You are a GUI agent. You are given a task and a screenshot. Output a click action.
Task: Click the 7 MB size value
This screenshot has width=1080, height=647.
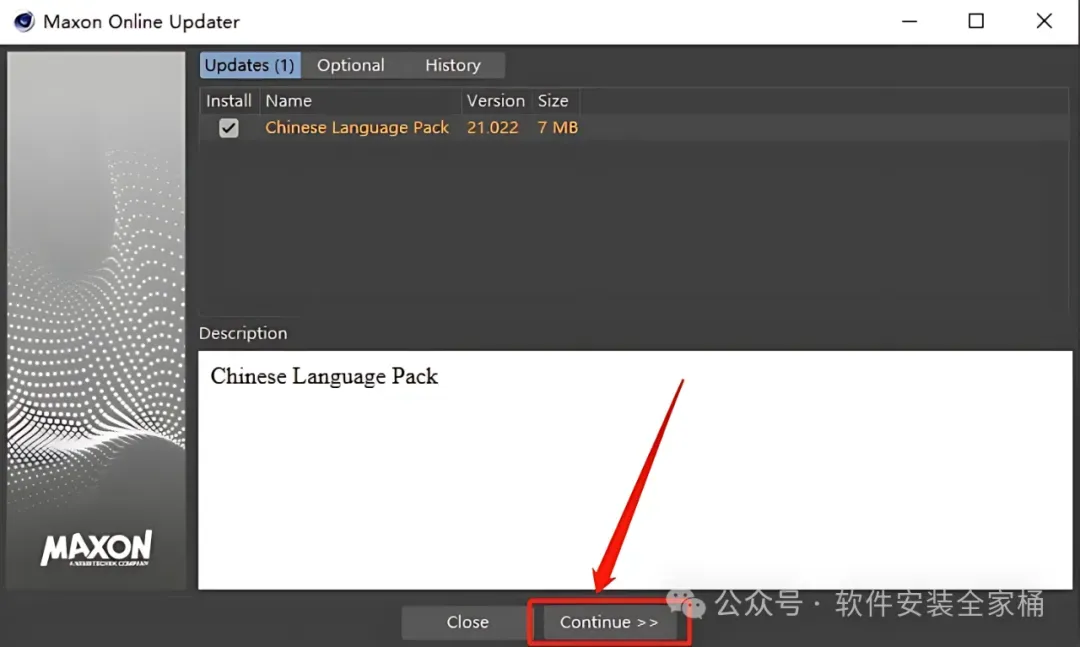tap(557, 127)
